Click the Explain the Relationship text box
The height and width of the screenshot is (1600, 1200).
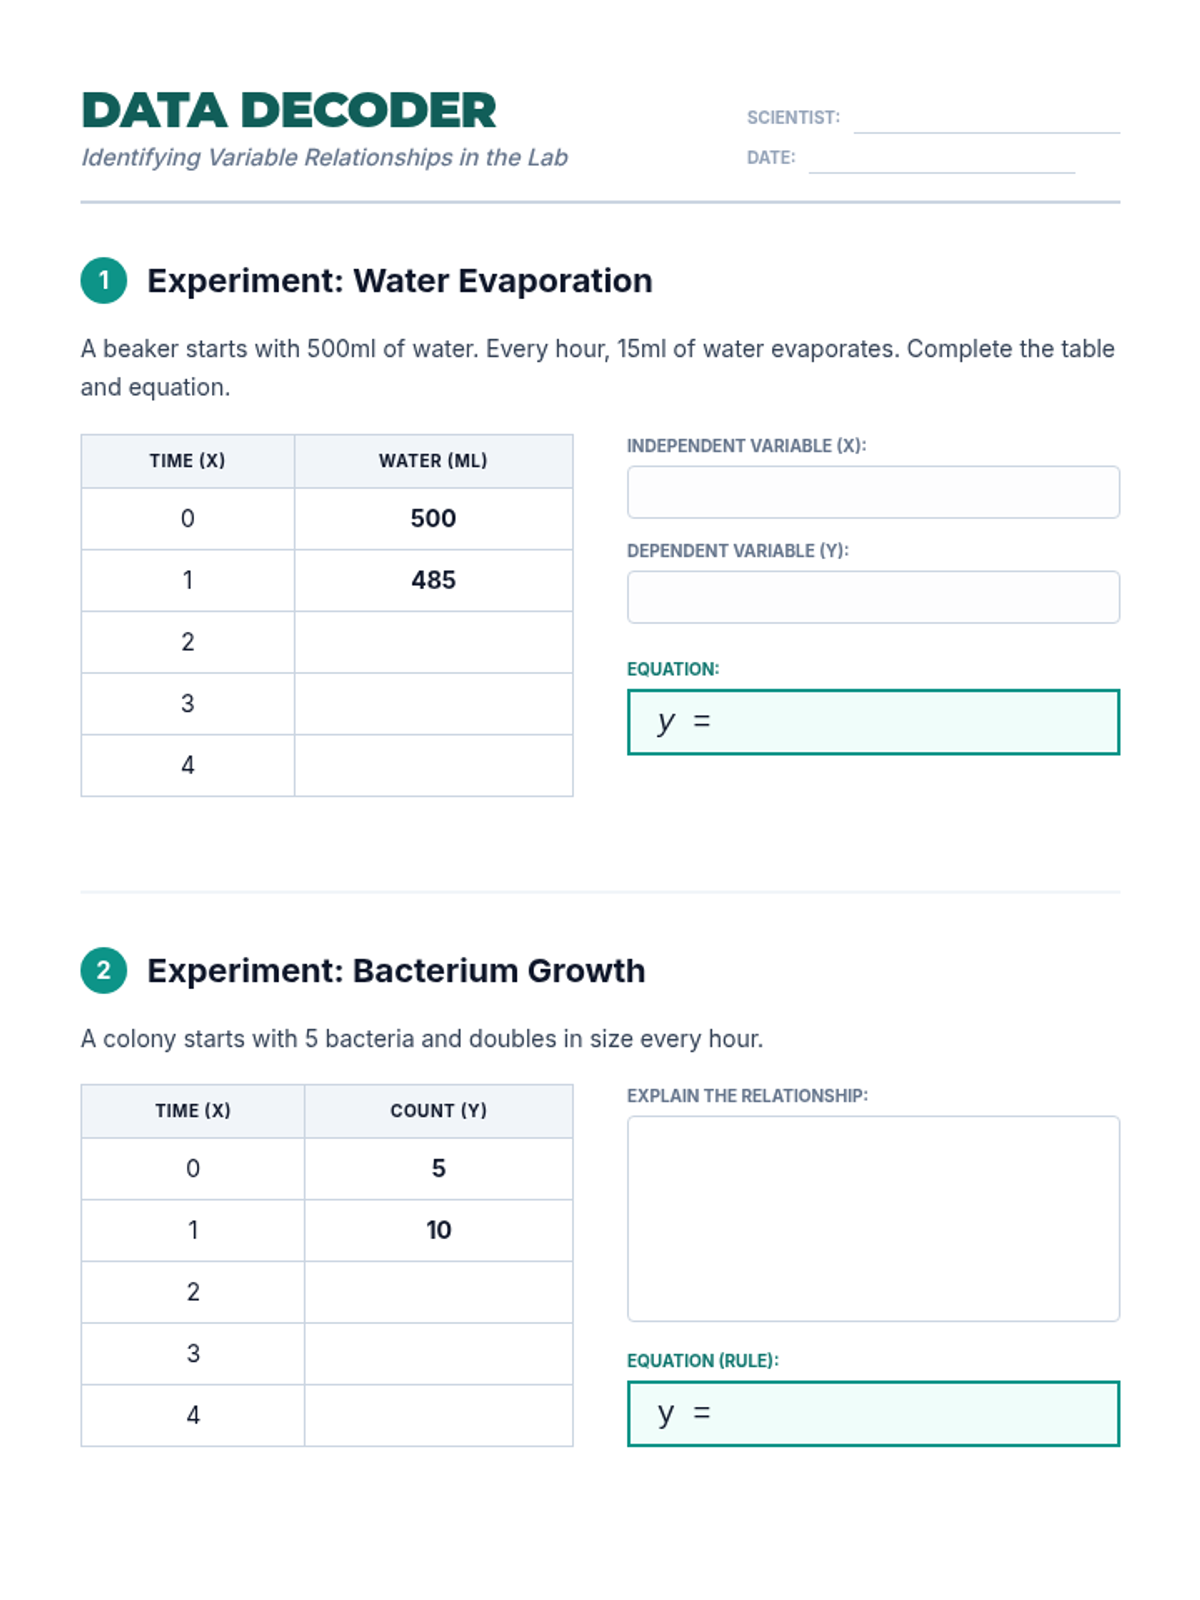point(873,1218)
